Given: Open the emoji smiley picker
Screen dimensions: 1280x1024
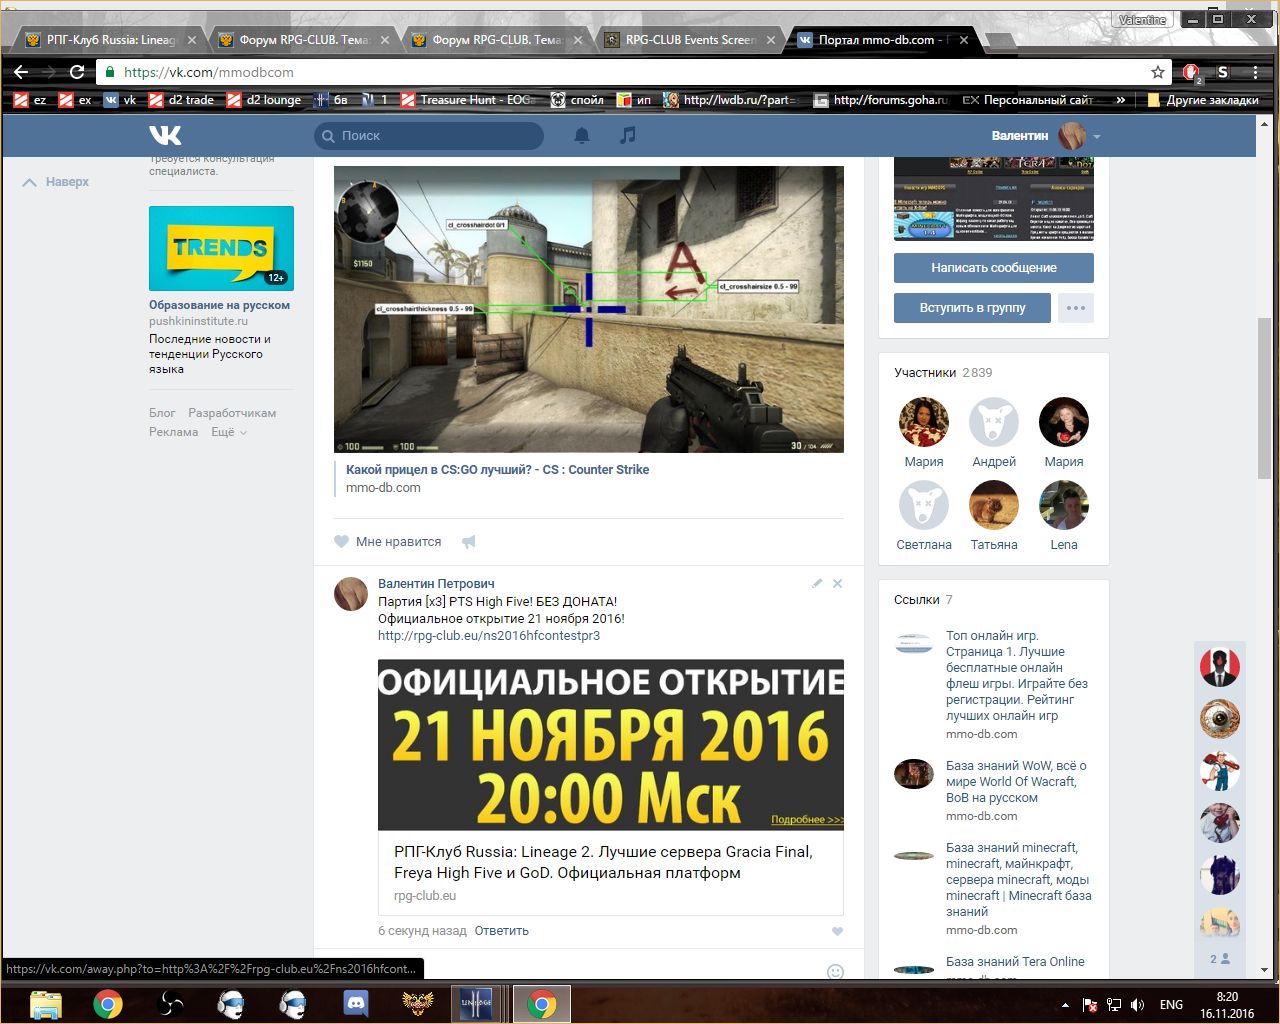Looking at the screenshot, I should coord(836,972).
